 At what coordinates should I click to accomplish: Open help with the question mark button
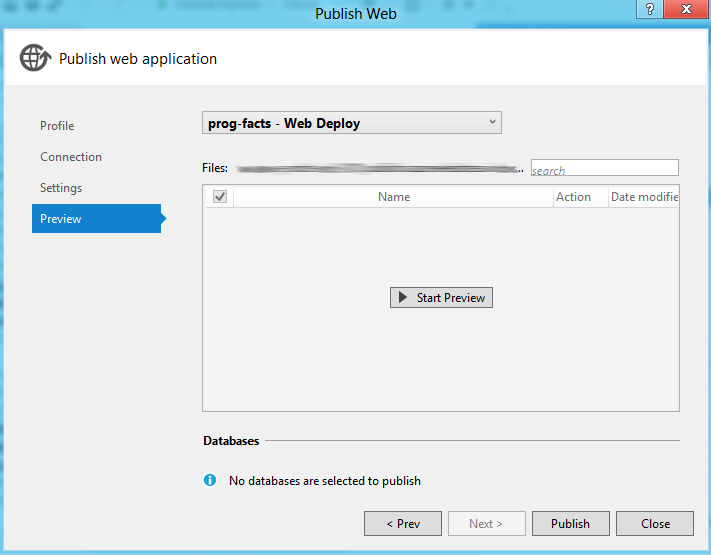pos(649,9)
